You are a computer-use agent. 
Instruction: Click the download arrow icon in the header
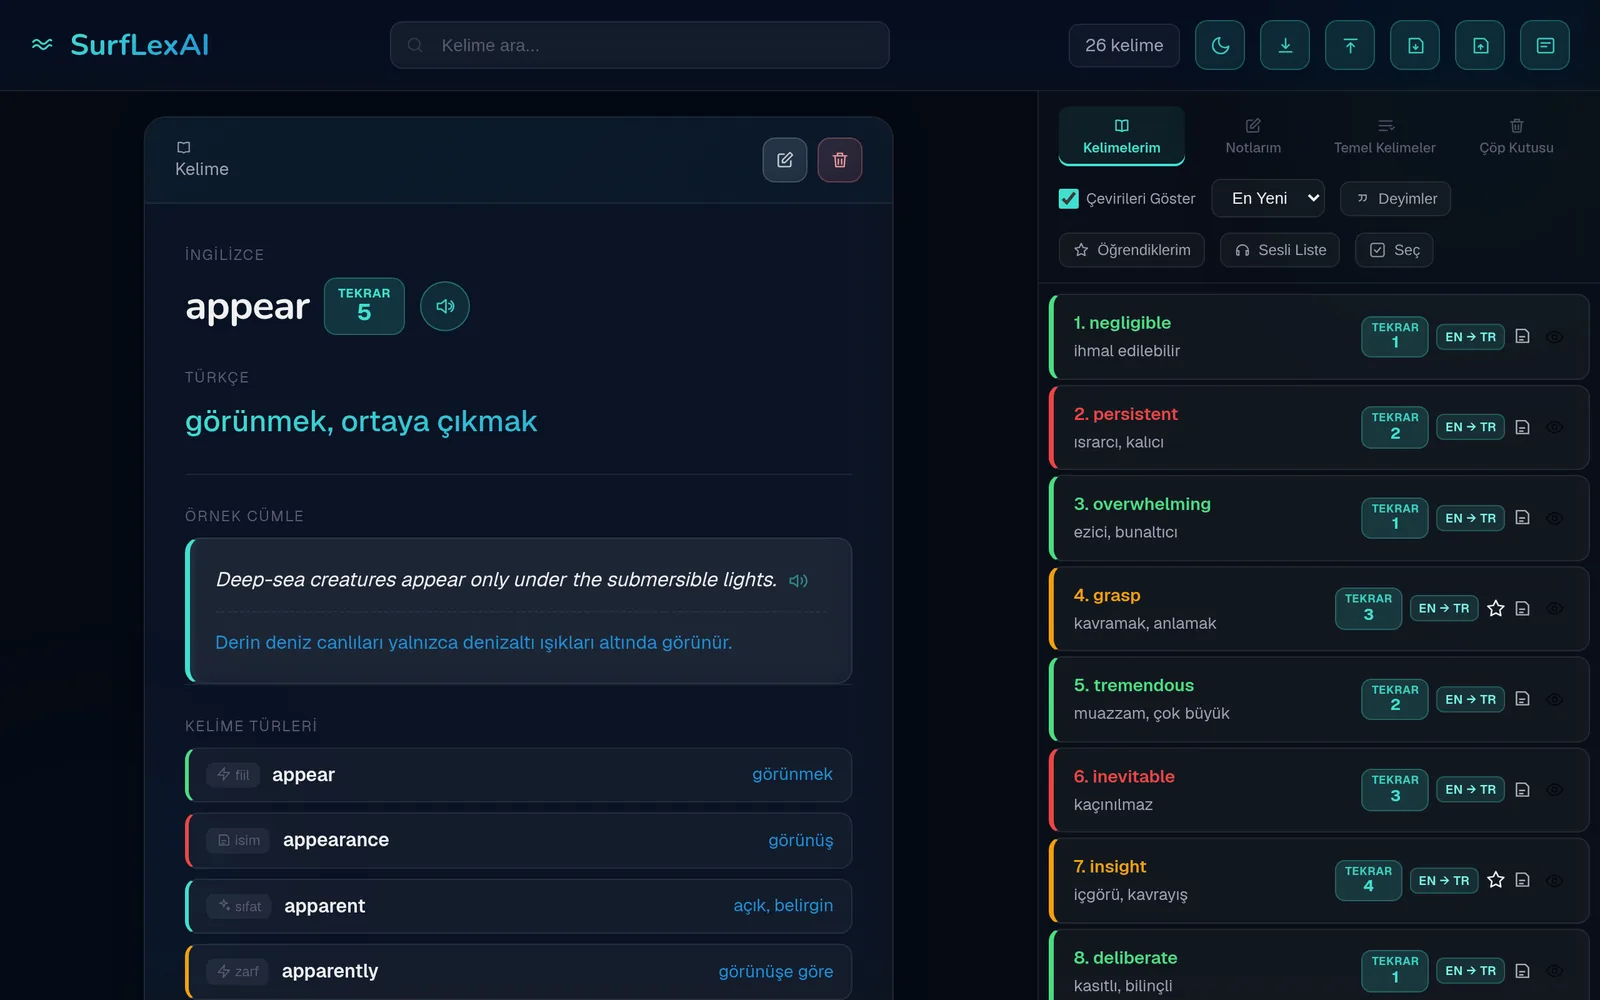coord(1285,45)
